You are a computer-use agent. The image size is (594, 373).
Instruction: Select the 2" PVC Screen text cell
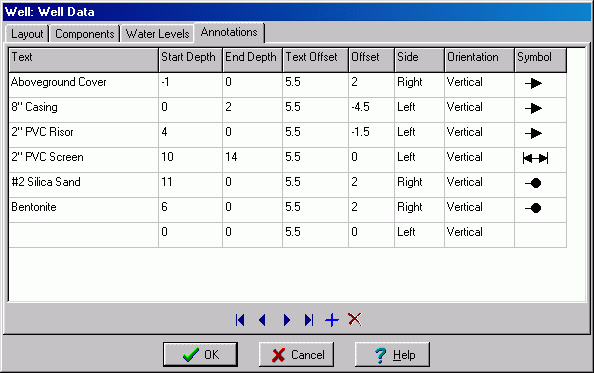tap(83, 160)
